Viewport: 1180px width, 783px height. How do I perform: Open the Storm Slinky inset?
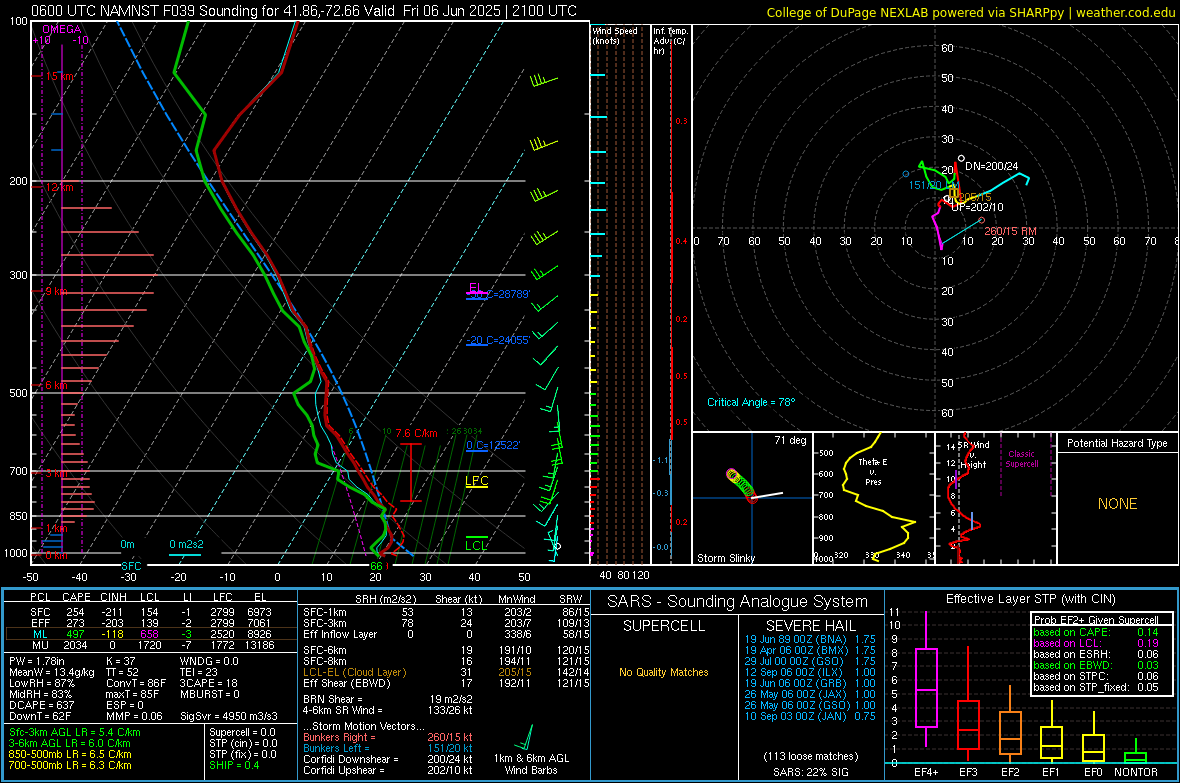[x=752, y=498]
